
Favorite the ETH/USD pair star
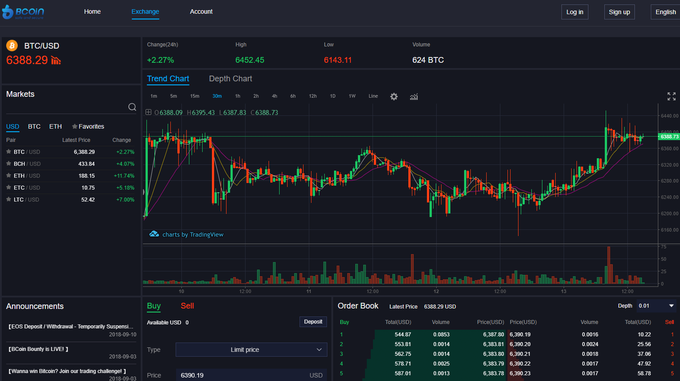pyautogui.click(x=9, y=176)
